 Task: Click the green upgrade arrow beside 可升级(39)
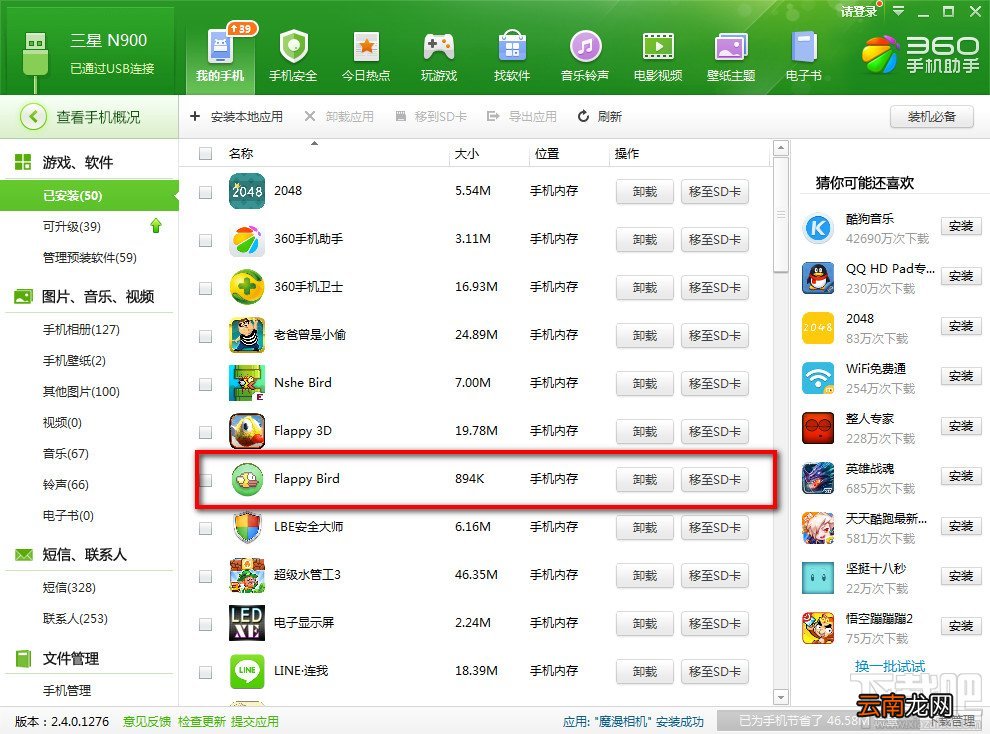[156, 226]
